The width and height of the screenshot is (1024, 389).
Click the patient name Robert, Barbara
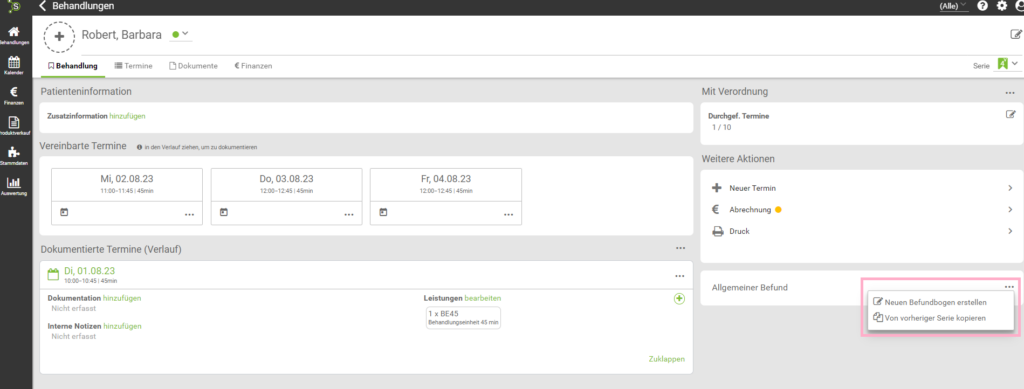[x=121, y=35]
